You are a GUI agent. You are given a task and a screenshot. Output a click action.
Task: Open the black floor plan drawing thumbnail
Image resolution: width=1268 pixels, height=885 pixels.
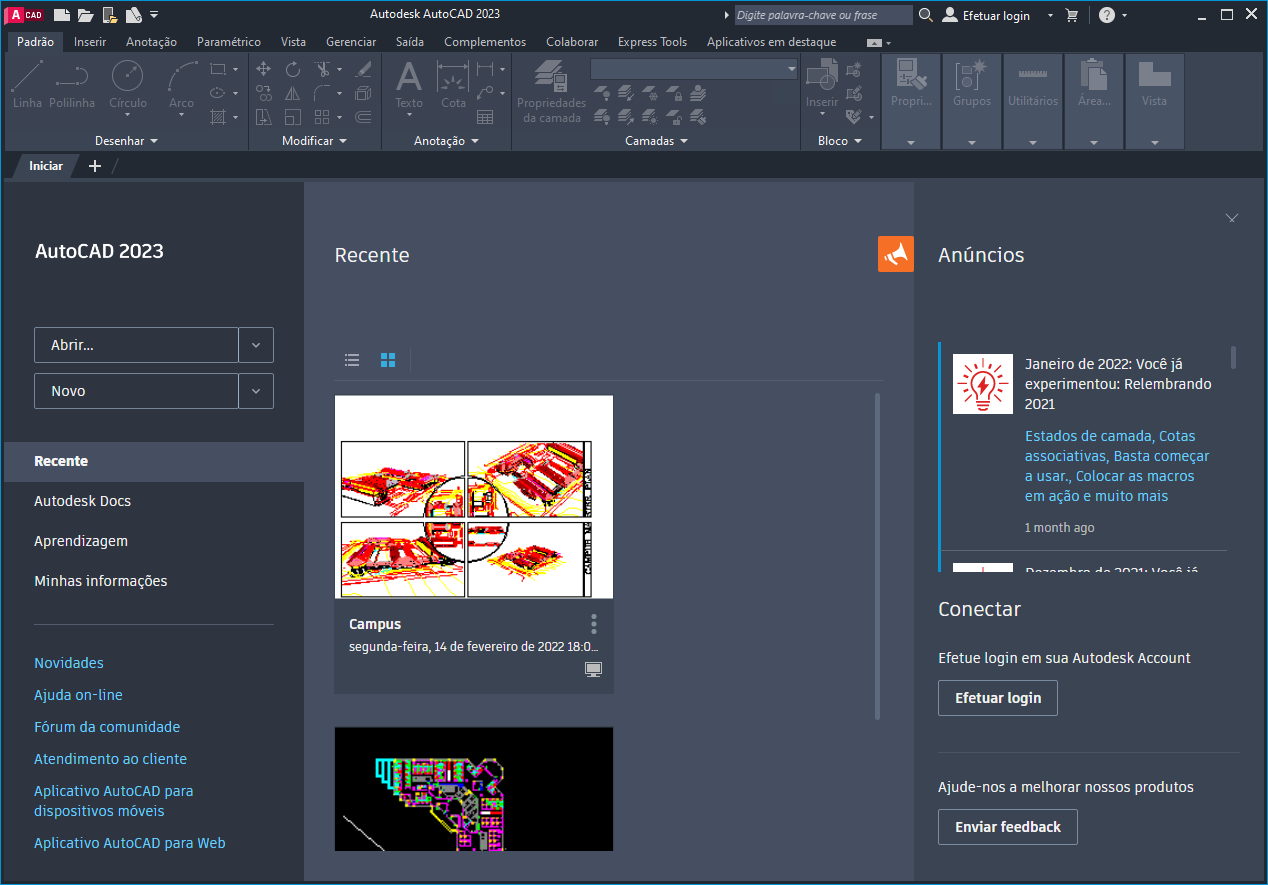(x=474, y=789)
